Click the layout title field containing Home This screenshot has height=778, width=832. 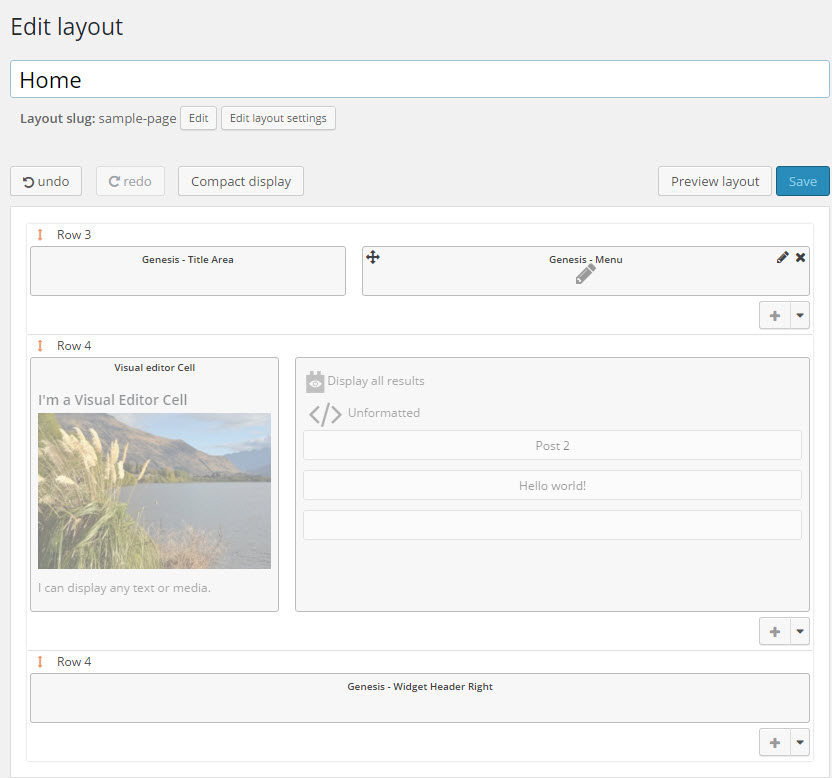pos(420,79)
